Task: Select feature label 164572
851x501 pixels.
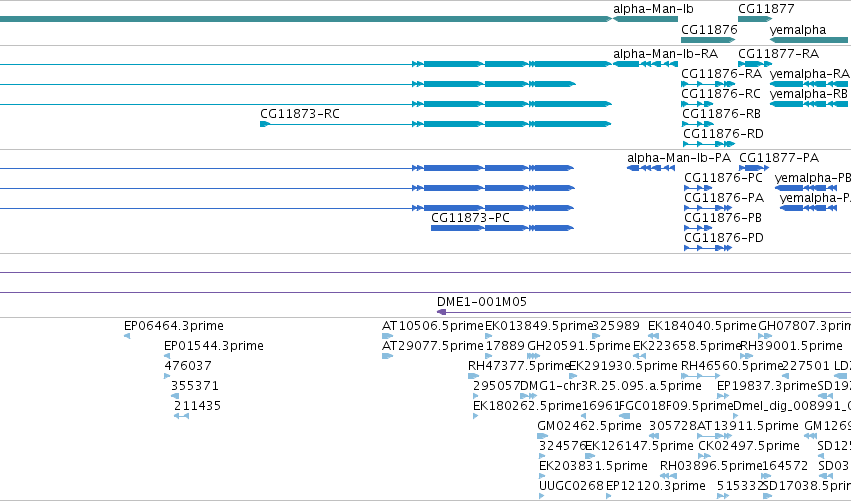Action: coord(785,466)
